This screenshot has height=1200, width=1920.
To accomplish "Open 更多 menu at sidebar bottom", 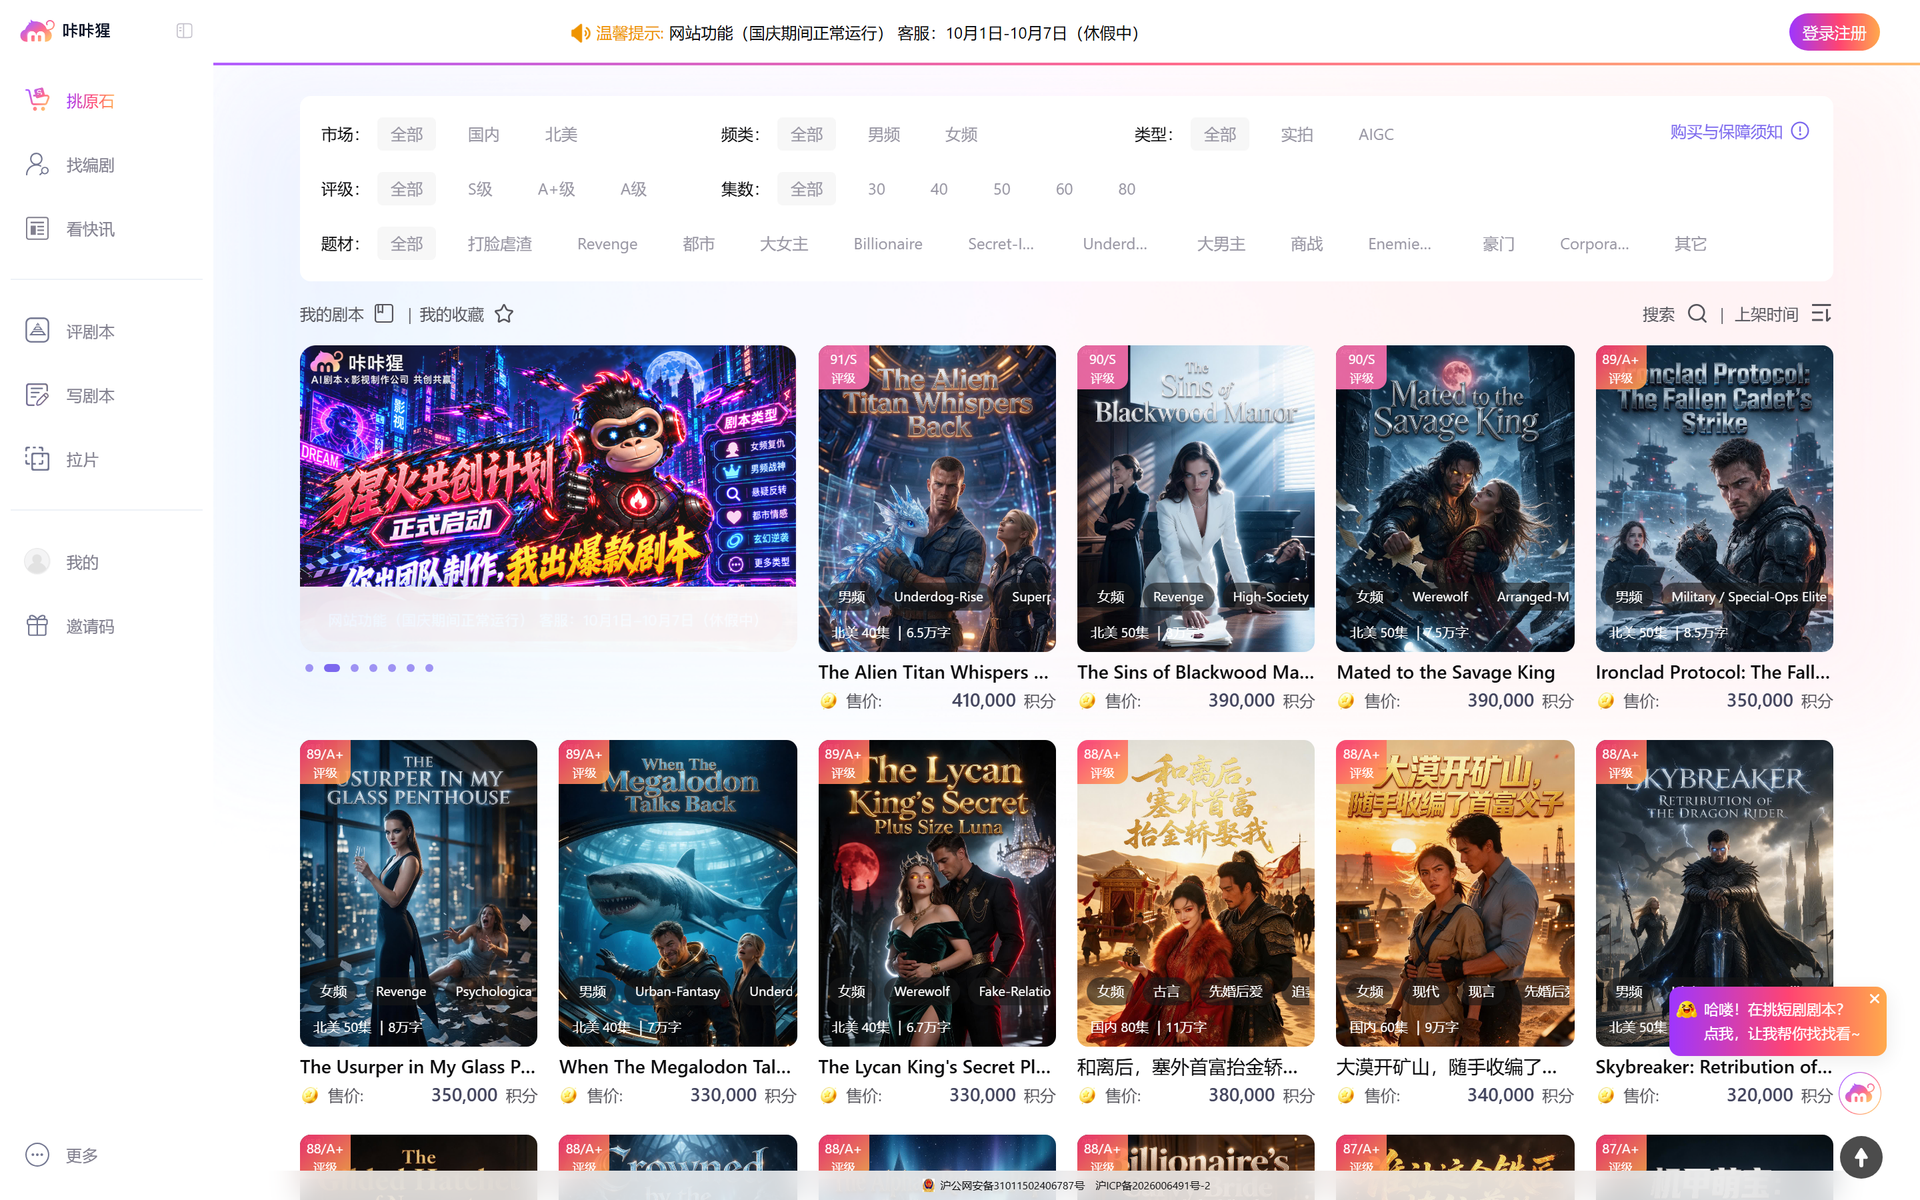I will click(62, 1155).
